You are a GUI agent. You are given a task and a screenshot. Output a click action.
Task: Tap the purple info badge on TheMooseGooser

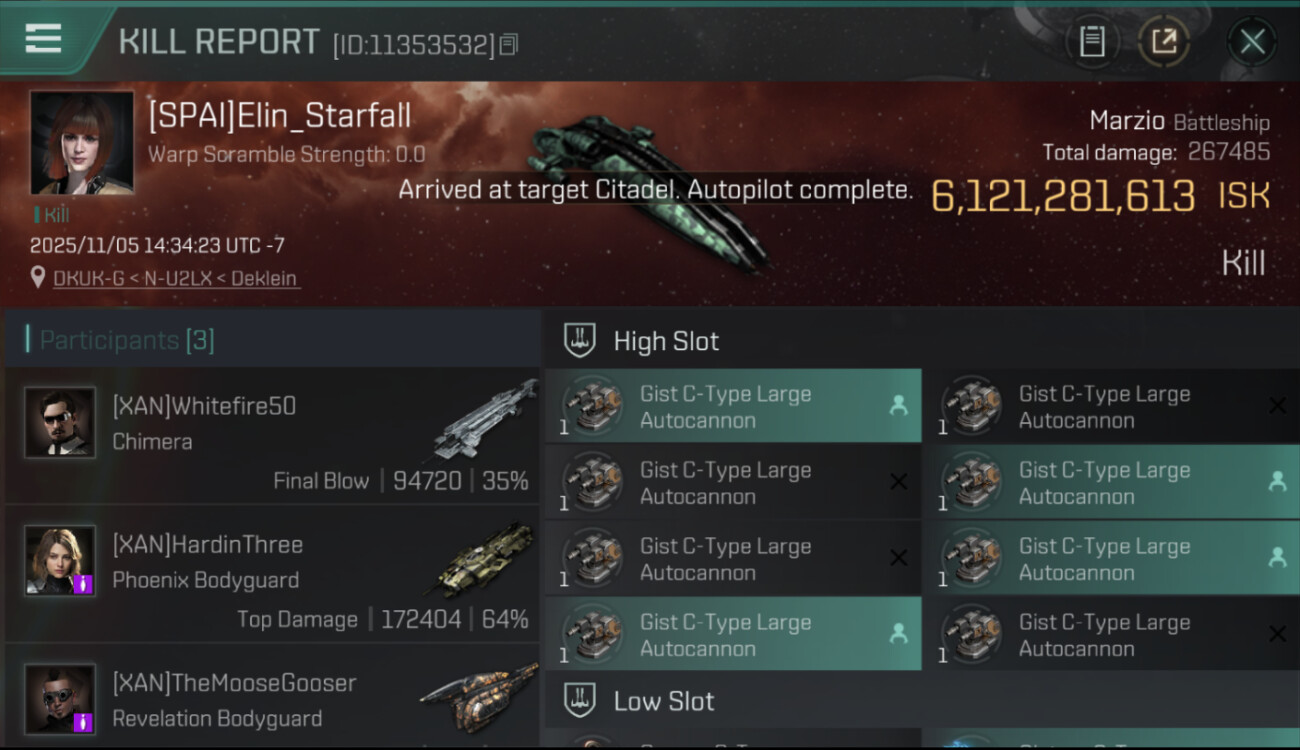tap(84, 722)
